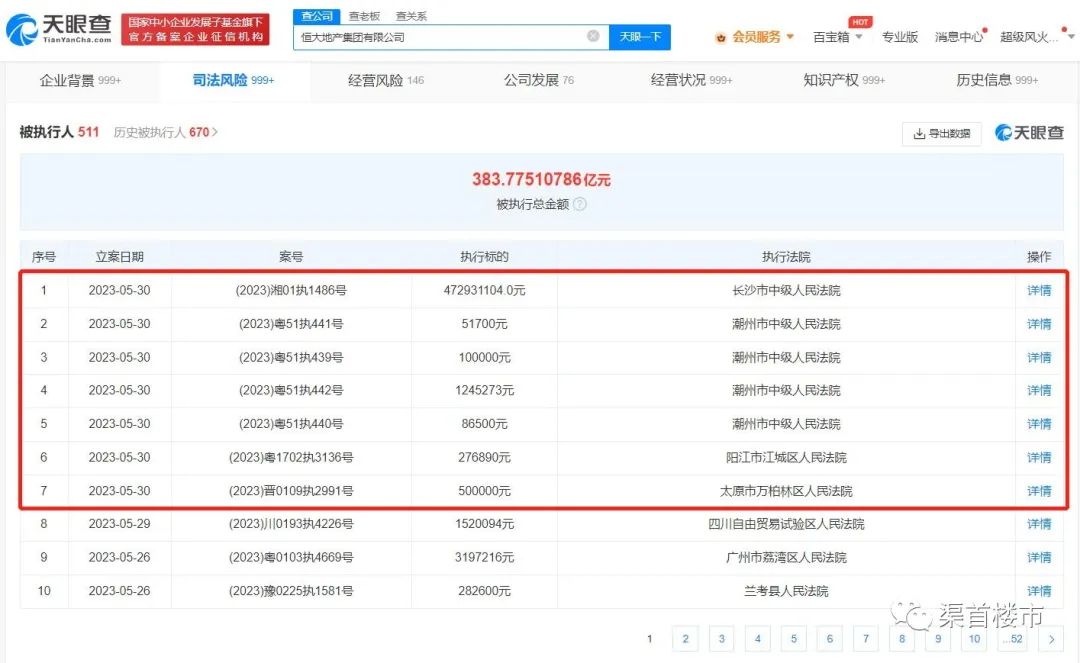The image size is (1080, 663).
Task: Switch to the 历史信息 tab
Action: tap(997, 81)
